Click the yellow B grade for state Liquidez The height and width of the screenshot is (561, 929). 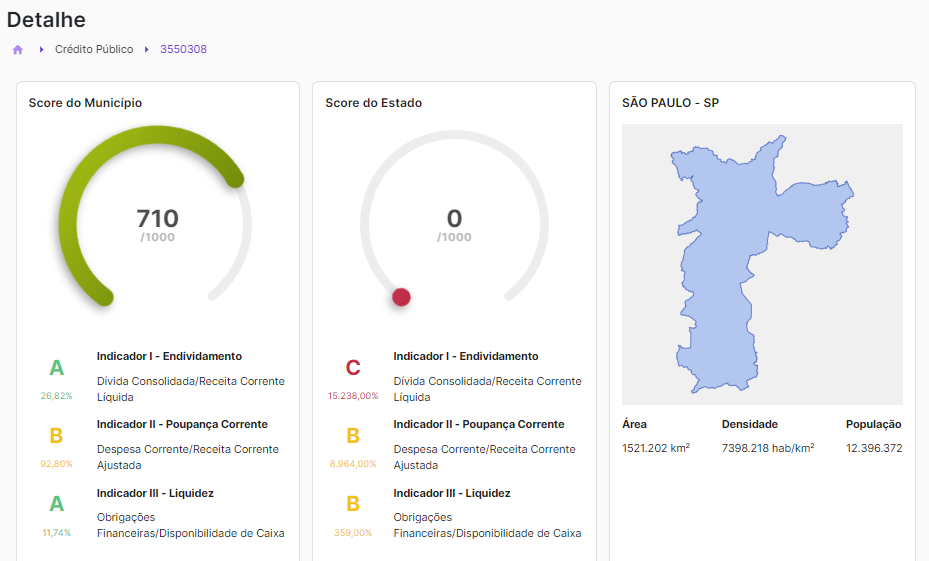pos(353,505)
